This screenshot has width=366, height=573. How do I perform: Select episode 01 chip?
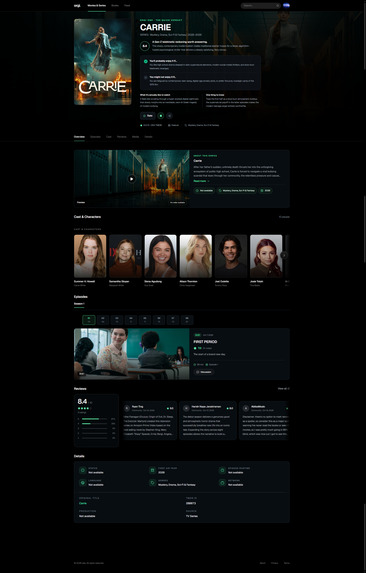point(89,320)
